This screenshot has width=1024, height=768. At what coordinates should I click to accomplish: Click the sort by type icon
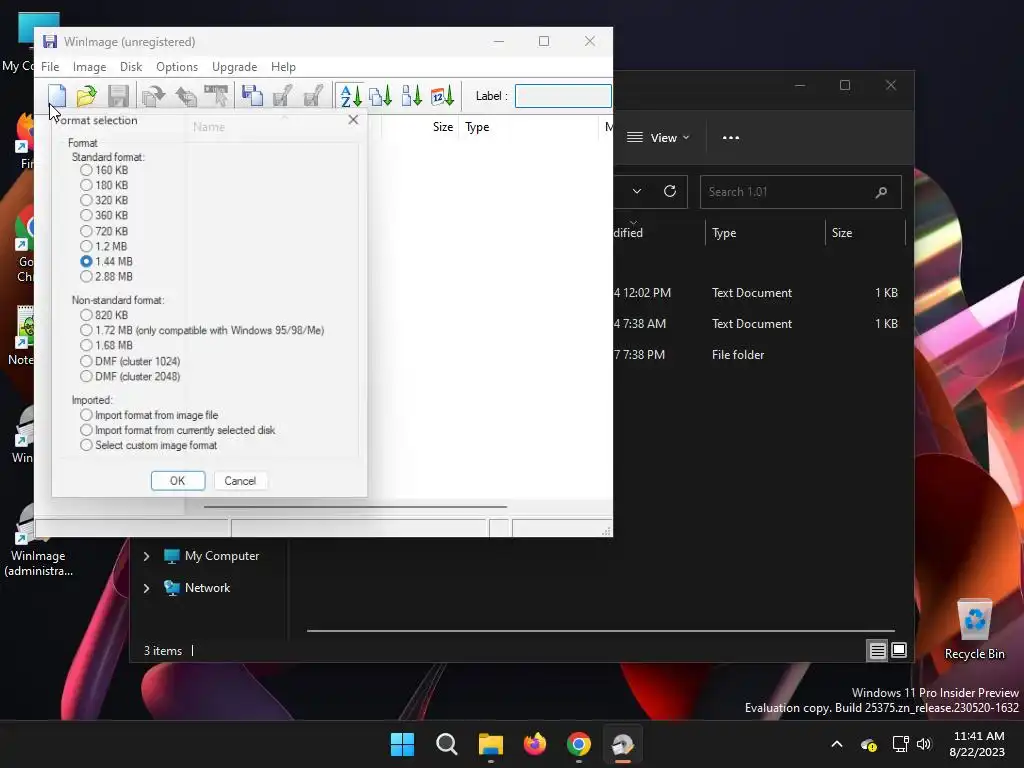coord(381,96)
